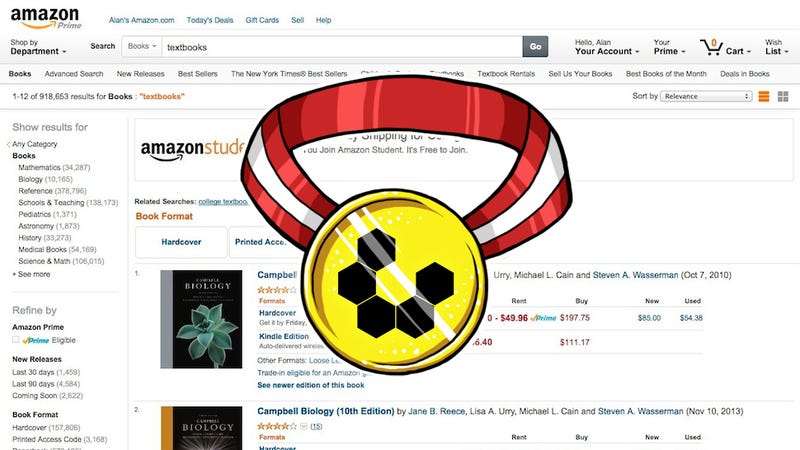Click the Go search button
The image size is (800, 450).
click(x=535, y=46)
